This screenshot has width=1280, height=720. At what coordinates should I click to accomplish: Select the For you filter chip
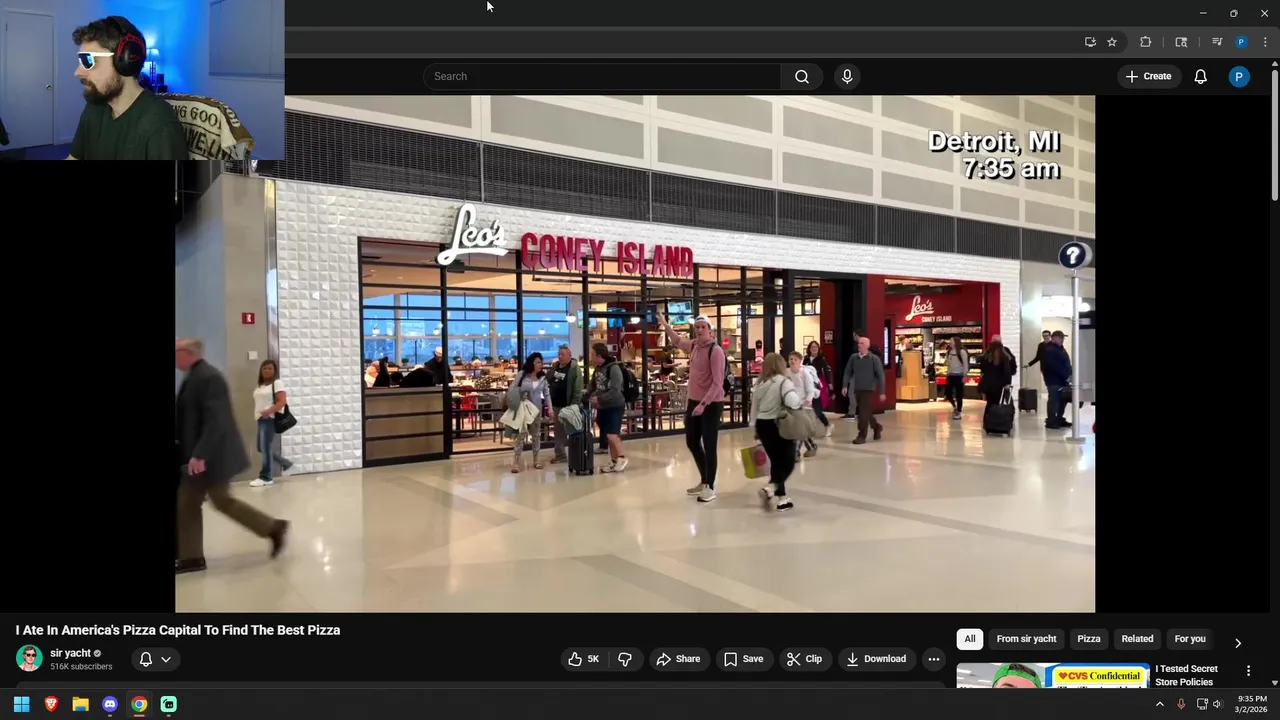1190,639
